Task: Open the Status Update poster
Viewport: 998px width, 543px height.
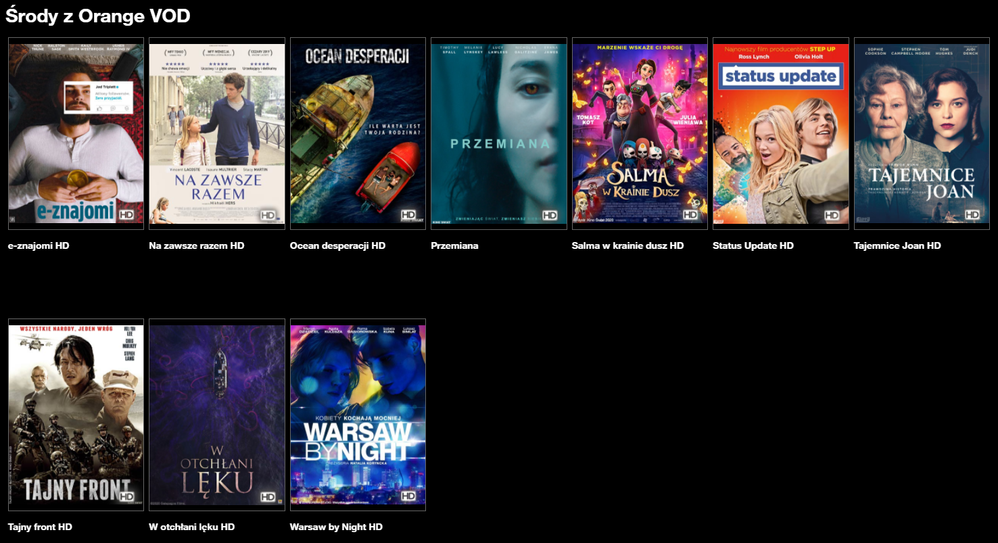Action: [x=780, y=134]
